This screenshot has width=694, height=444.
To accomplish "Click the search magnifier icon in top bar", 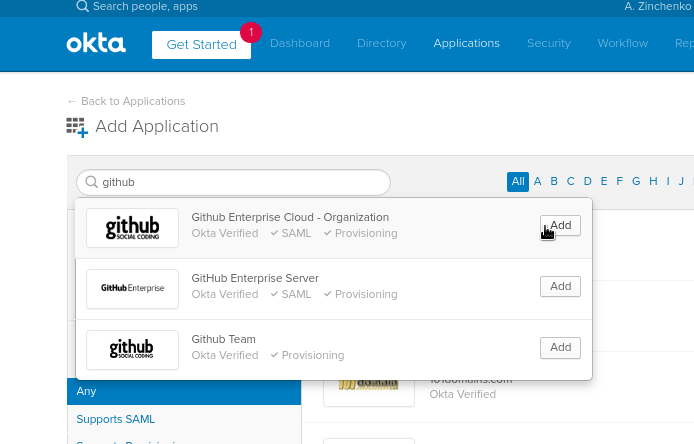I will [82, 6].
